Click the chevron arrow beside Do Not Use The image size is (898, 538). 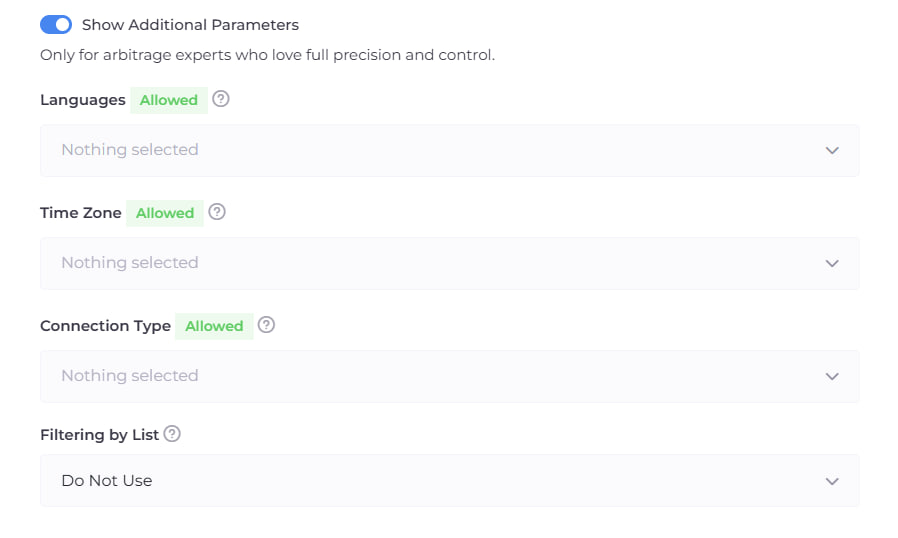click(831, 481)
